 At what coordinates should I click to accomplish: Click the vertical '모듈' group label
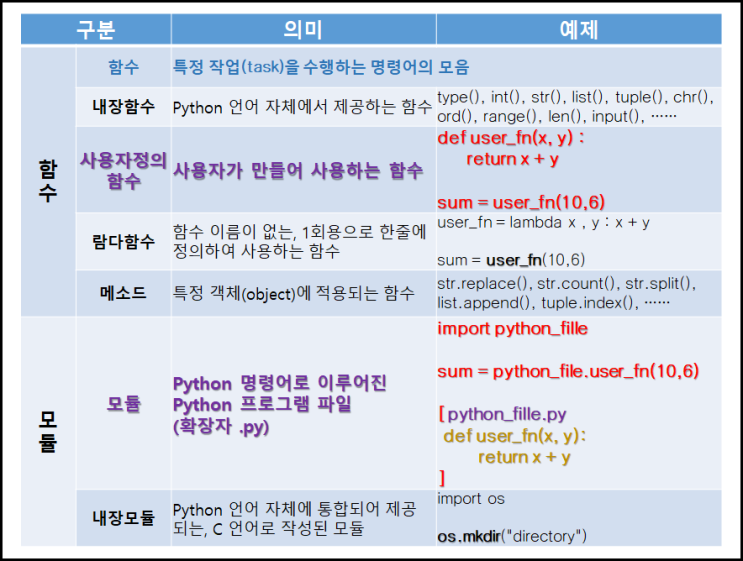[x=48, y=431]
